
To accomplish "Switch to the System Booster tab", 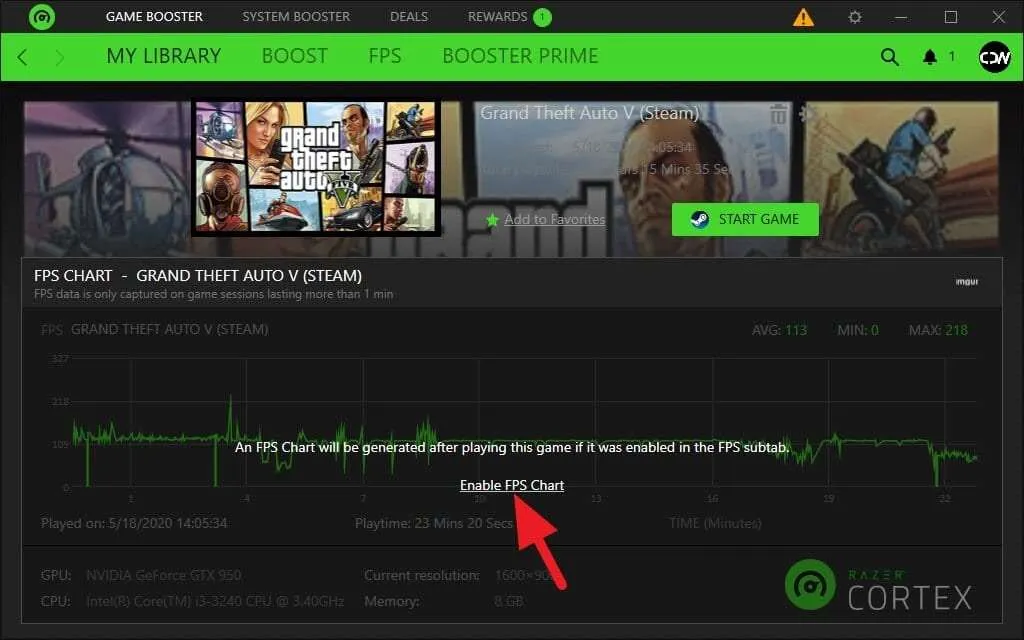I will [296, 16].
